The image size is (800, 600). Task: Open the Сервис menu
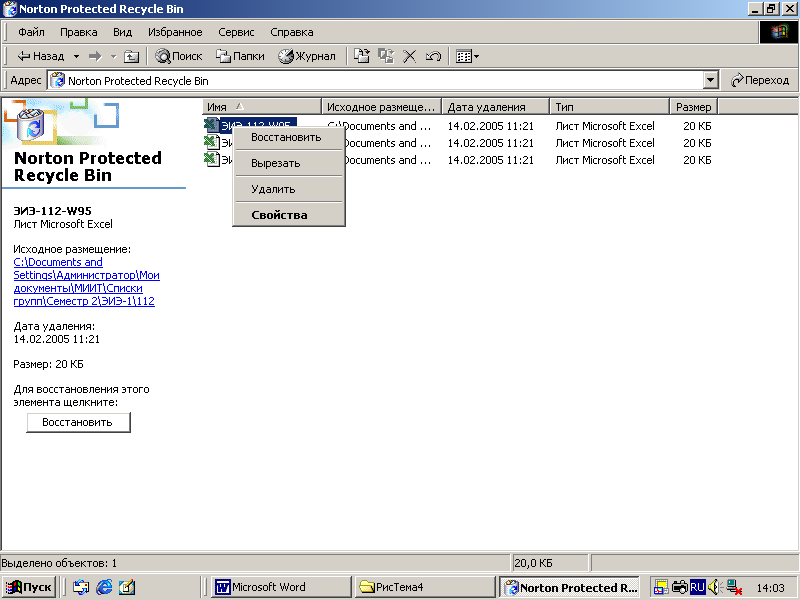(x=236, y=32)
